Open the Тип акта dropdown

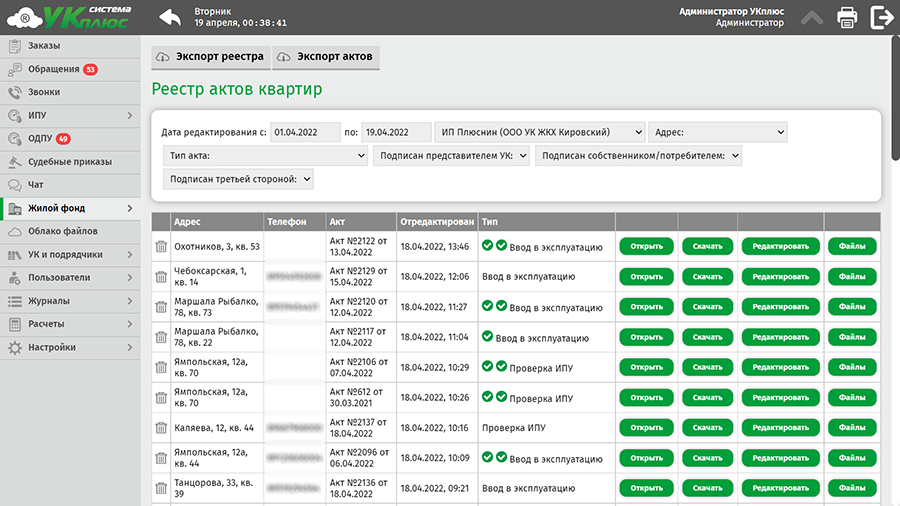(265, 155)
